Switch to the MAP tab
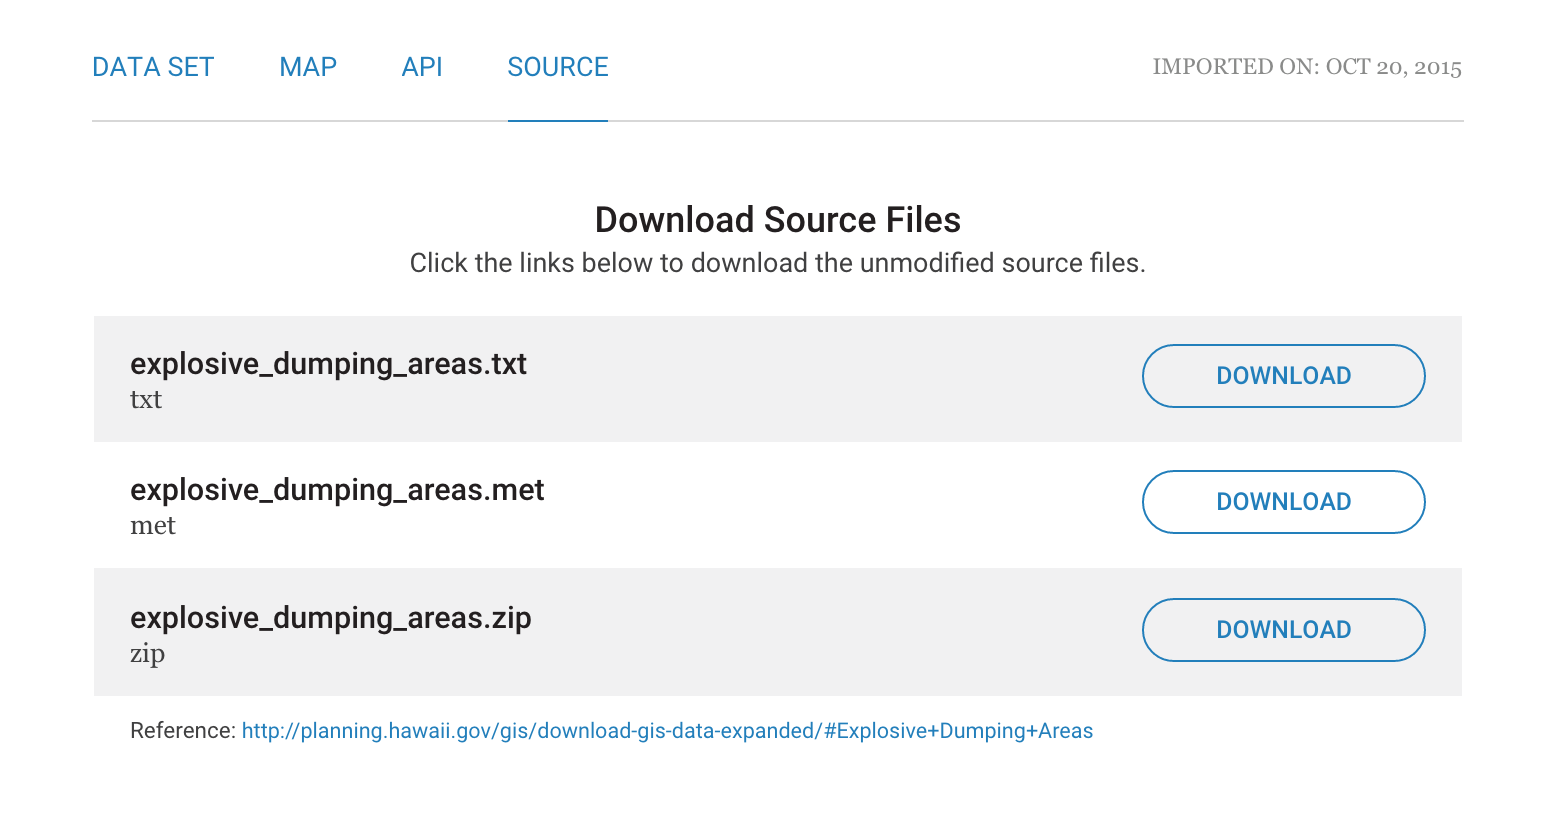 click(x=308, y=67)
